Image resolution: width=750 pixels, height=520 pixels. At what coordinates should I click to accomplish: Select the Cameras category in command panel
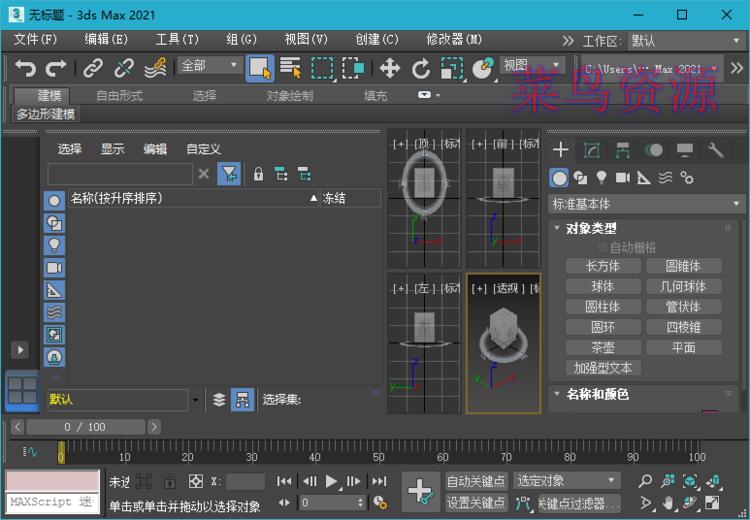[x=622, y=178]
